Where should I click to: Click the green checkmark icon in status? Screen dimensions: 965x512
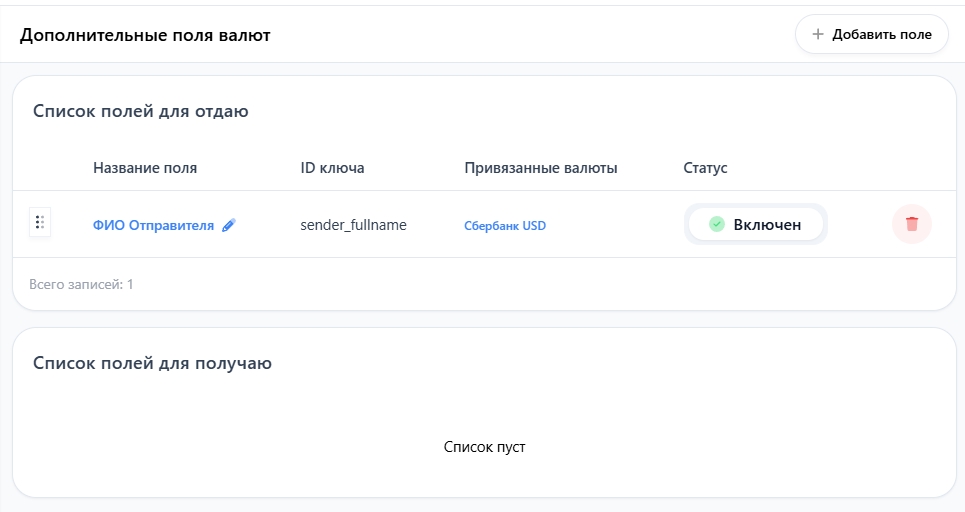coord(716,225)
